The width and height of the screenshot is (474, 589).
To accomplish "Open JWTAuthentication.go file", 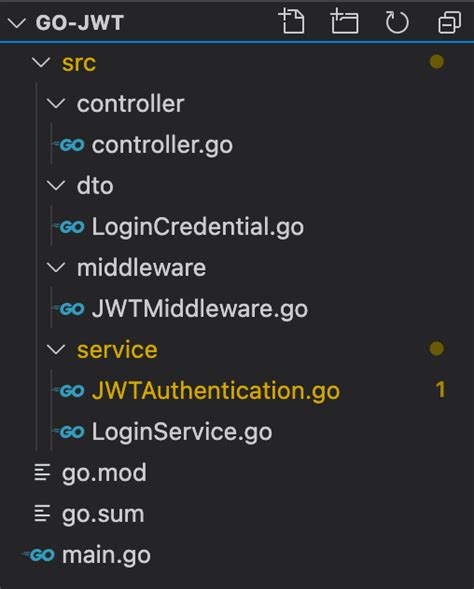I will point(216,391).
